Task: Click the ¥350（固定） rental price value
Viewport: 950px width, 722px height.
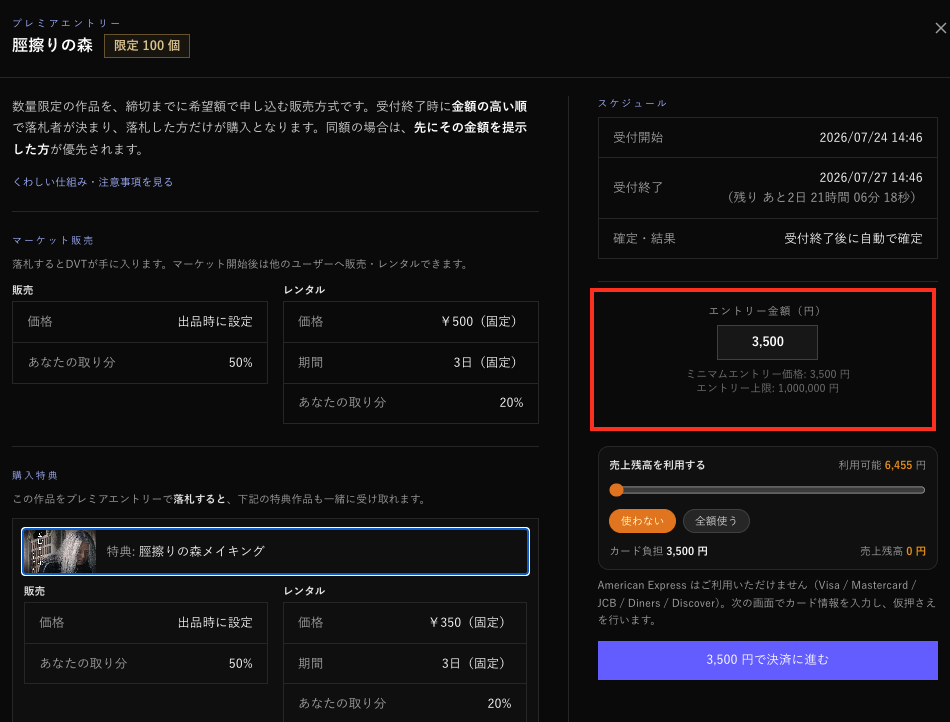Action: [x=470, y=623]
